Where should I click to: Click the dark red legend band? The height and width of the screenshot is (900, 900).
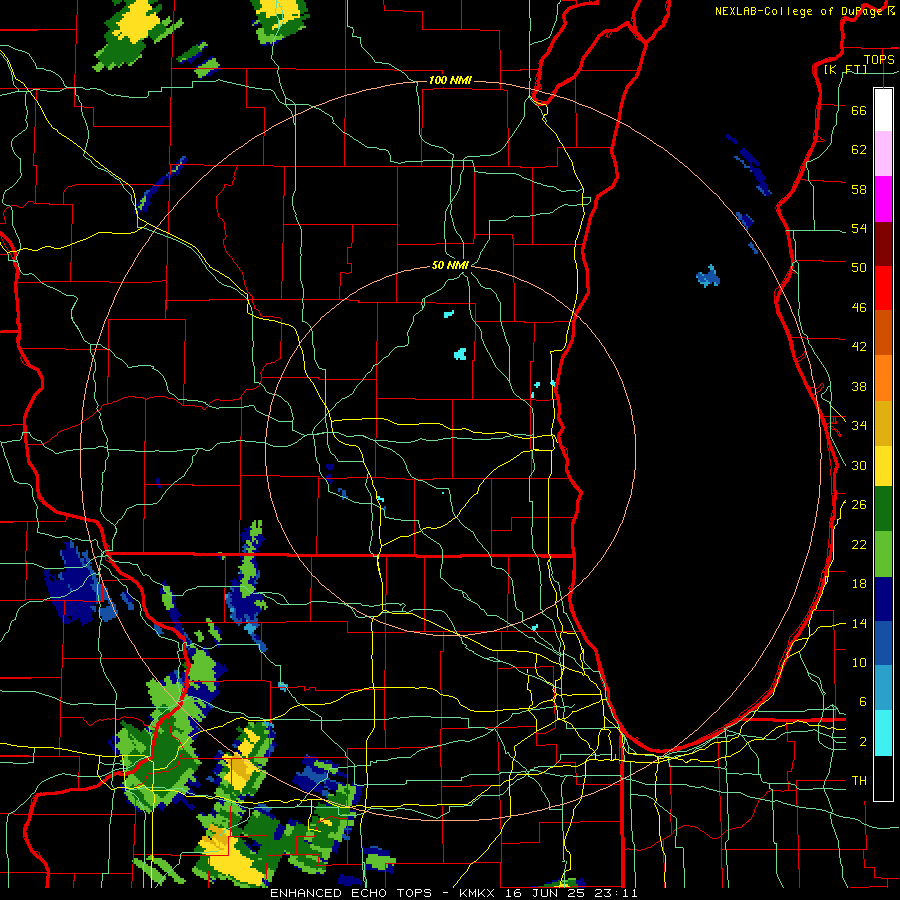(883, 243)
